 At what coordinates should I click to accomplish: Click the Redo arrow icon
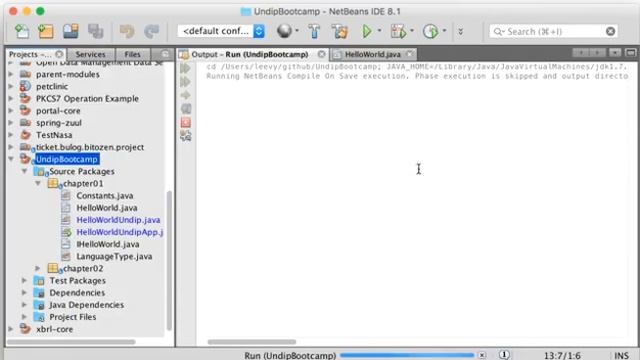click(151, 31)
